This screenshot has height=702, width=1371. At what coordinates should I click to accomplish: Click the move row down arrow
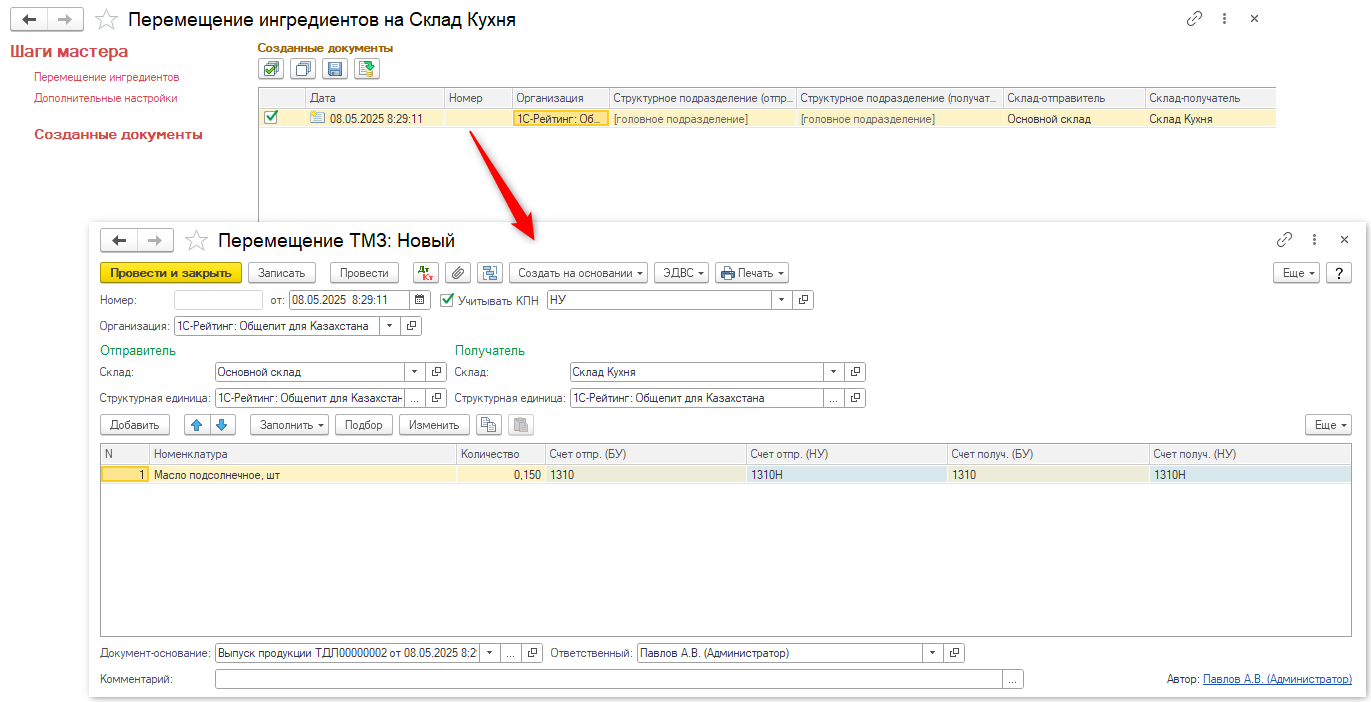222,425
